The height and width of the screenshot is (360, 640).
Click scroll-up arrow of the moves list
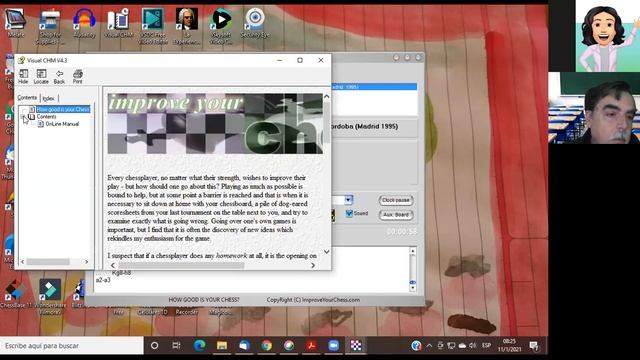pyautogui.click(x=413, y=251)
